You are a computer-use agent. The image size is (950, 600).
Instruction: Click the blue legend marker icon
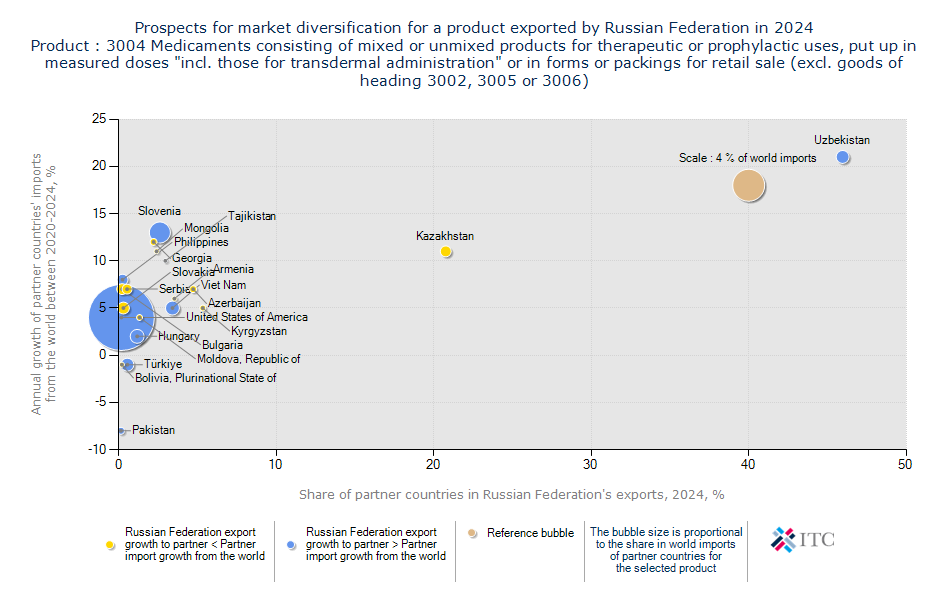point(292,545)
